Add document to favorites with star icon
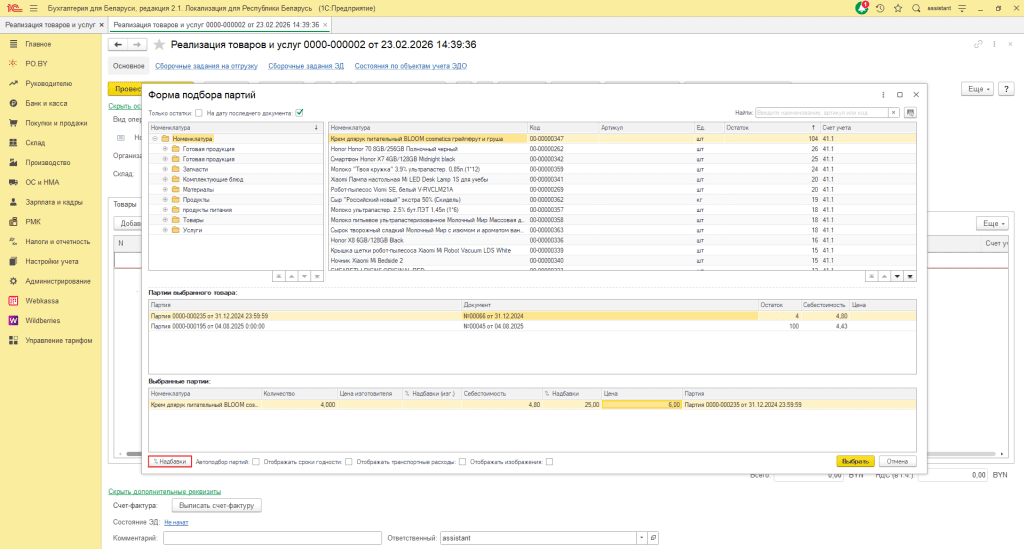Screen dimensions: 1024x549 tap(158, 45)
